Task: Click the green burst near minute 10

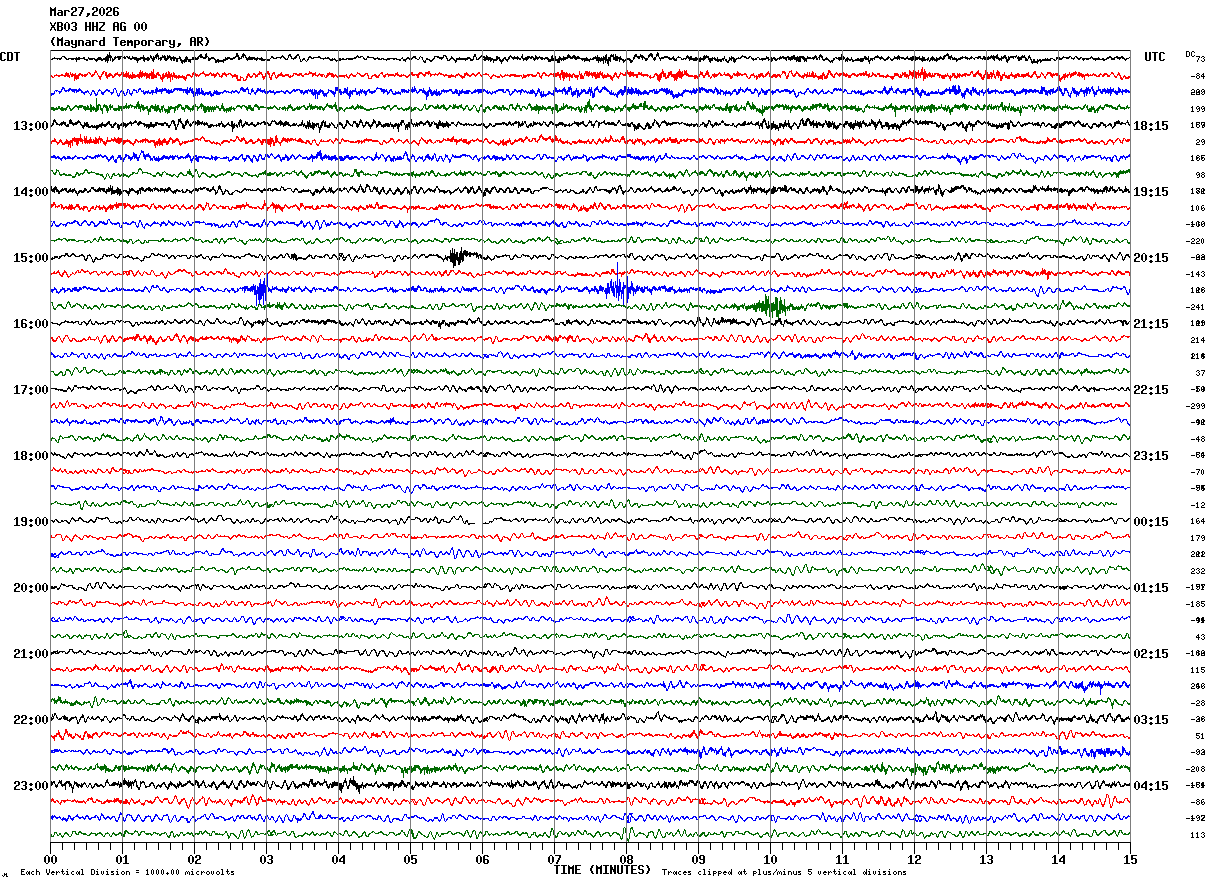Action: click(771, 306)
